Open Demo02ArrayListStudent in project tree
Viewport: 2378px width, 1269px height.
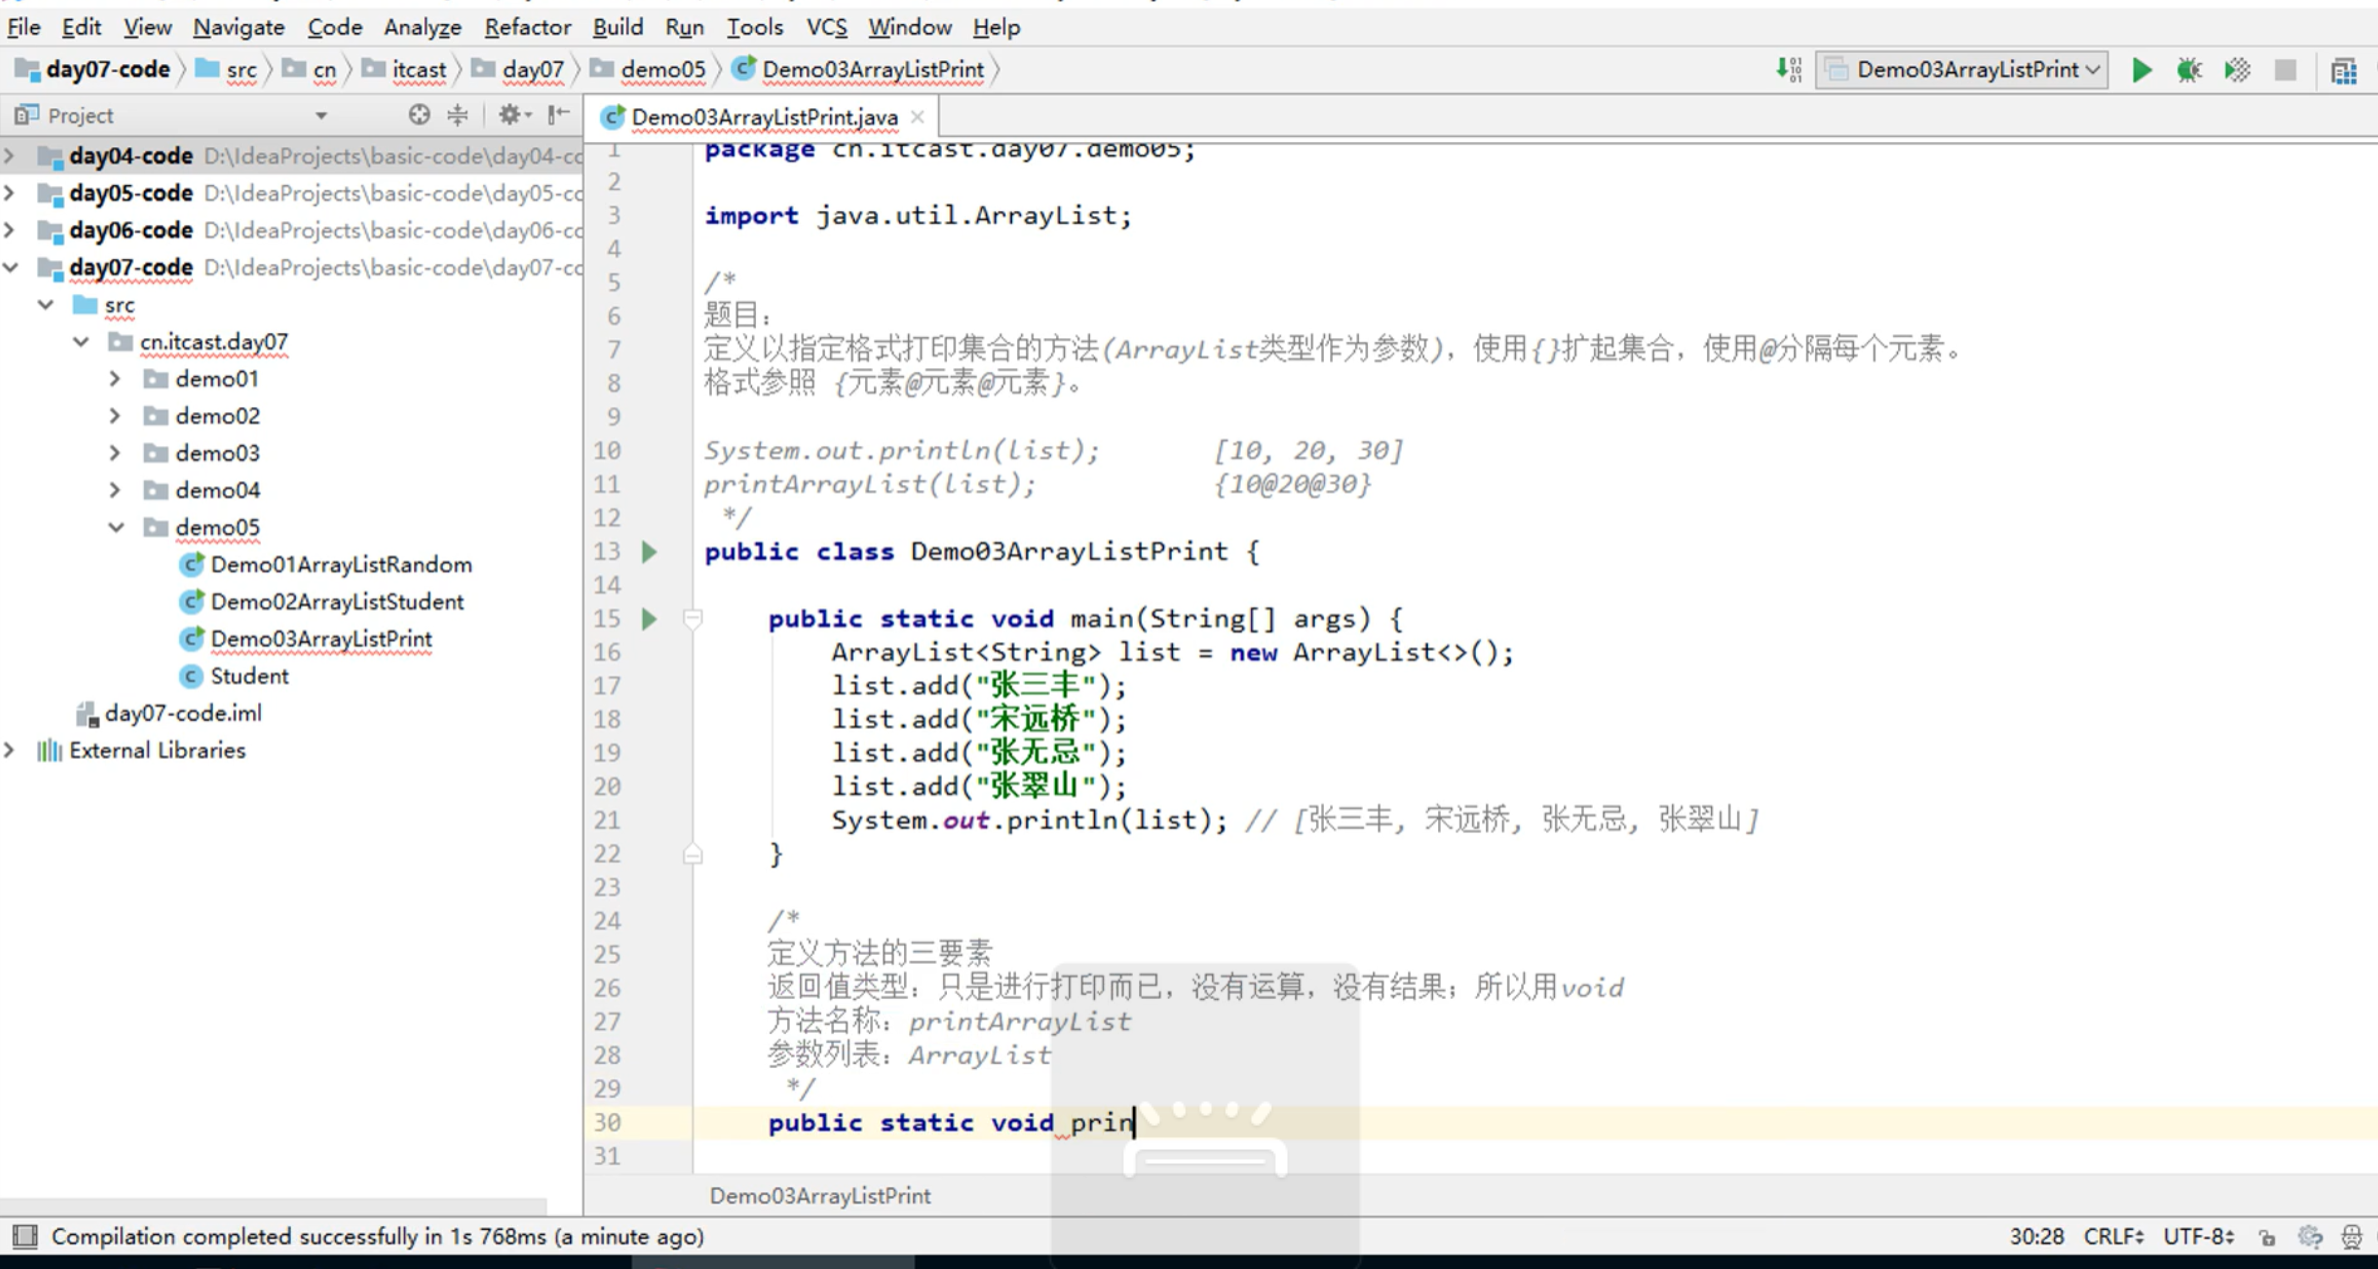pos(336,602)
